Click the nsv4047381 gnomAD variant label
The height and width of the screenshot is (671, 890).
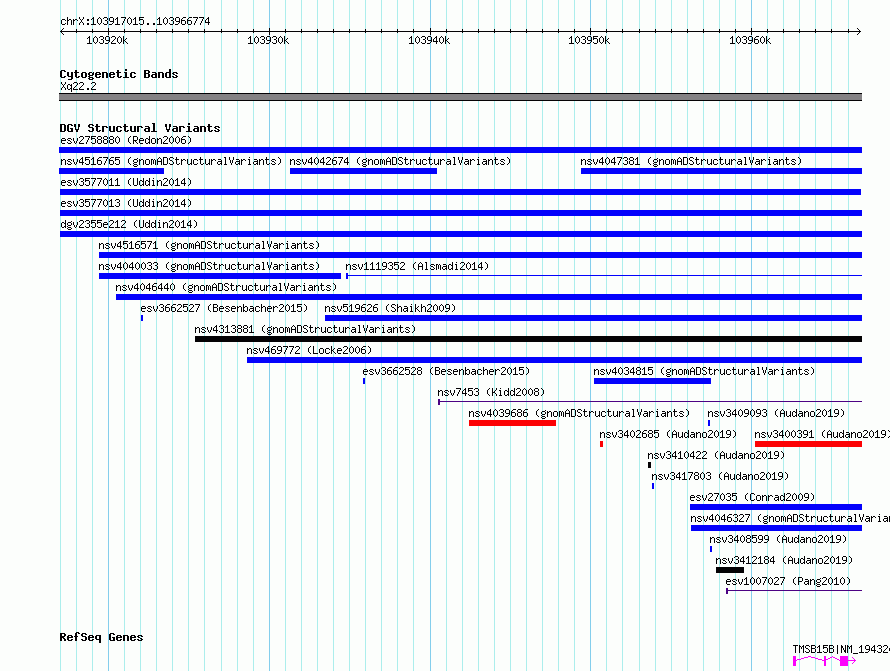(x=691, y=161)
